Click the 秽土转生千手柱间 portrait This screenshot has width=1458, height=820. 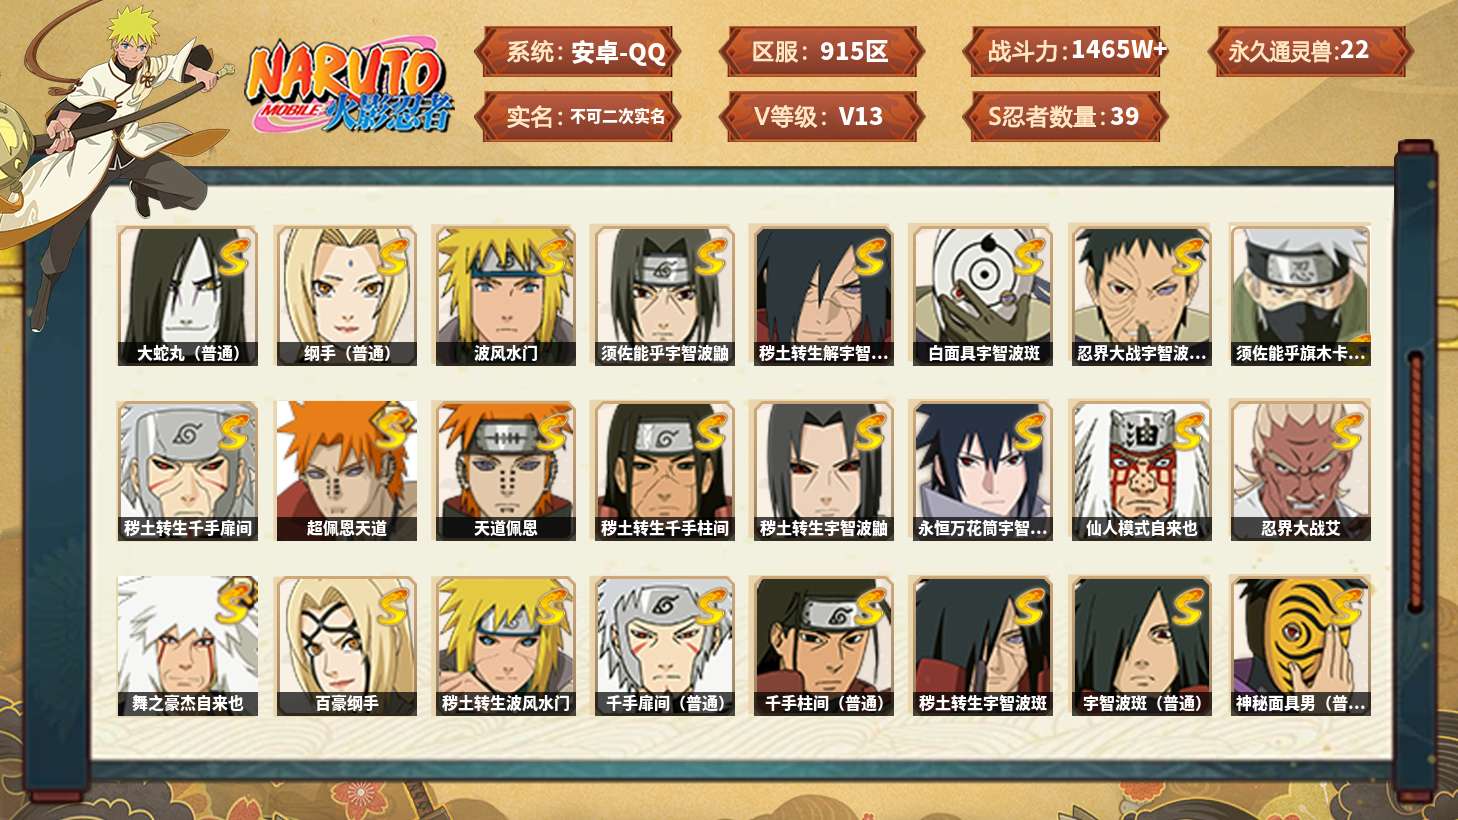click(x=664, y=471)
